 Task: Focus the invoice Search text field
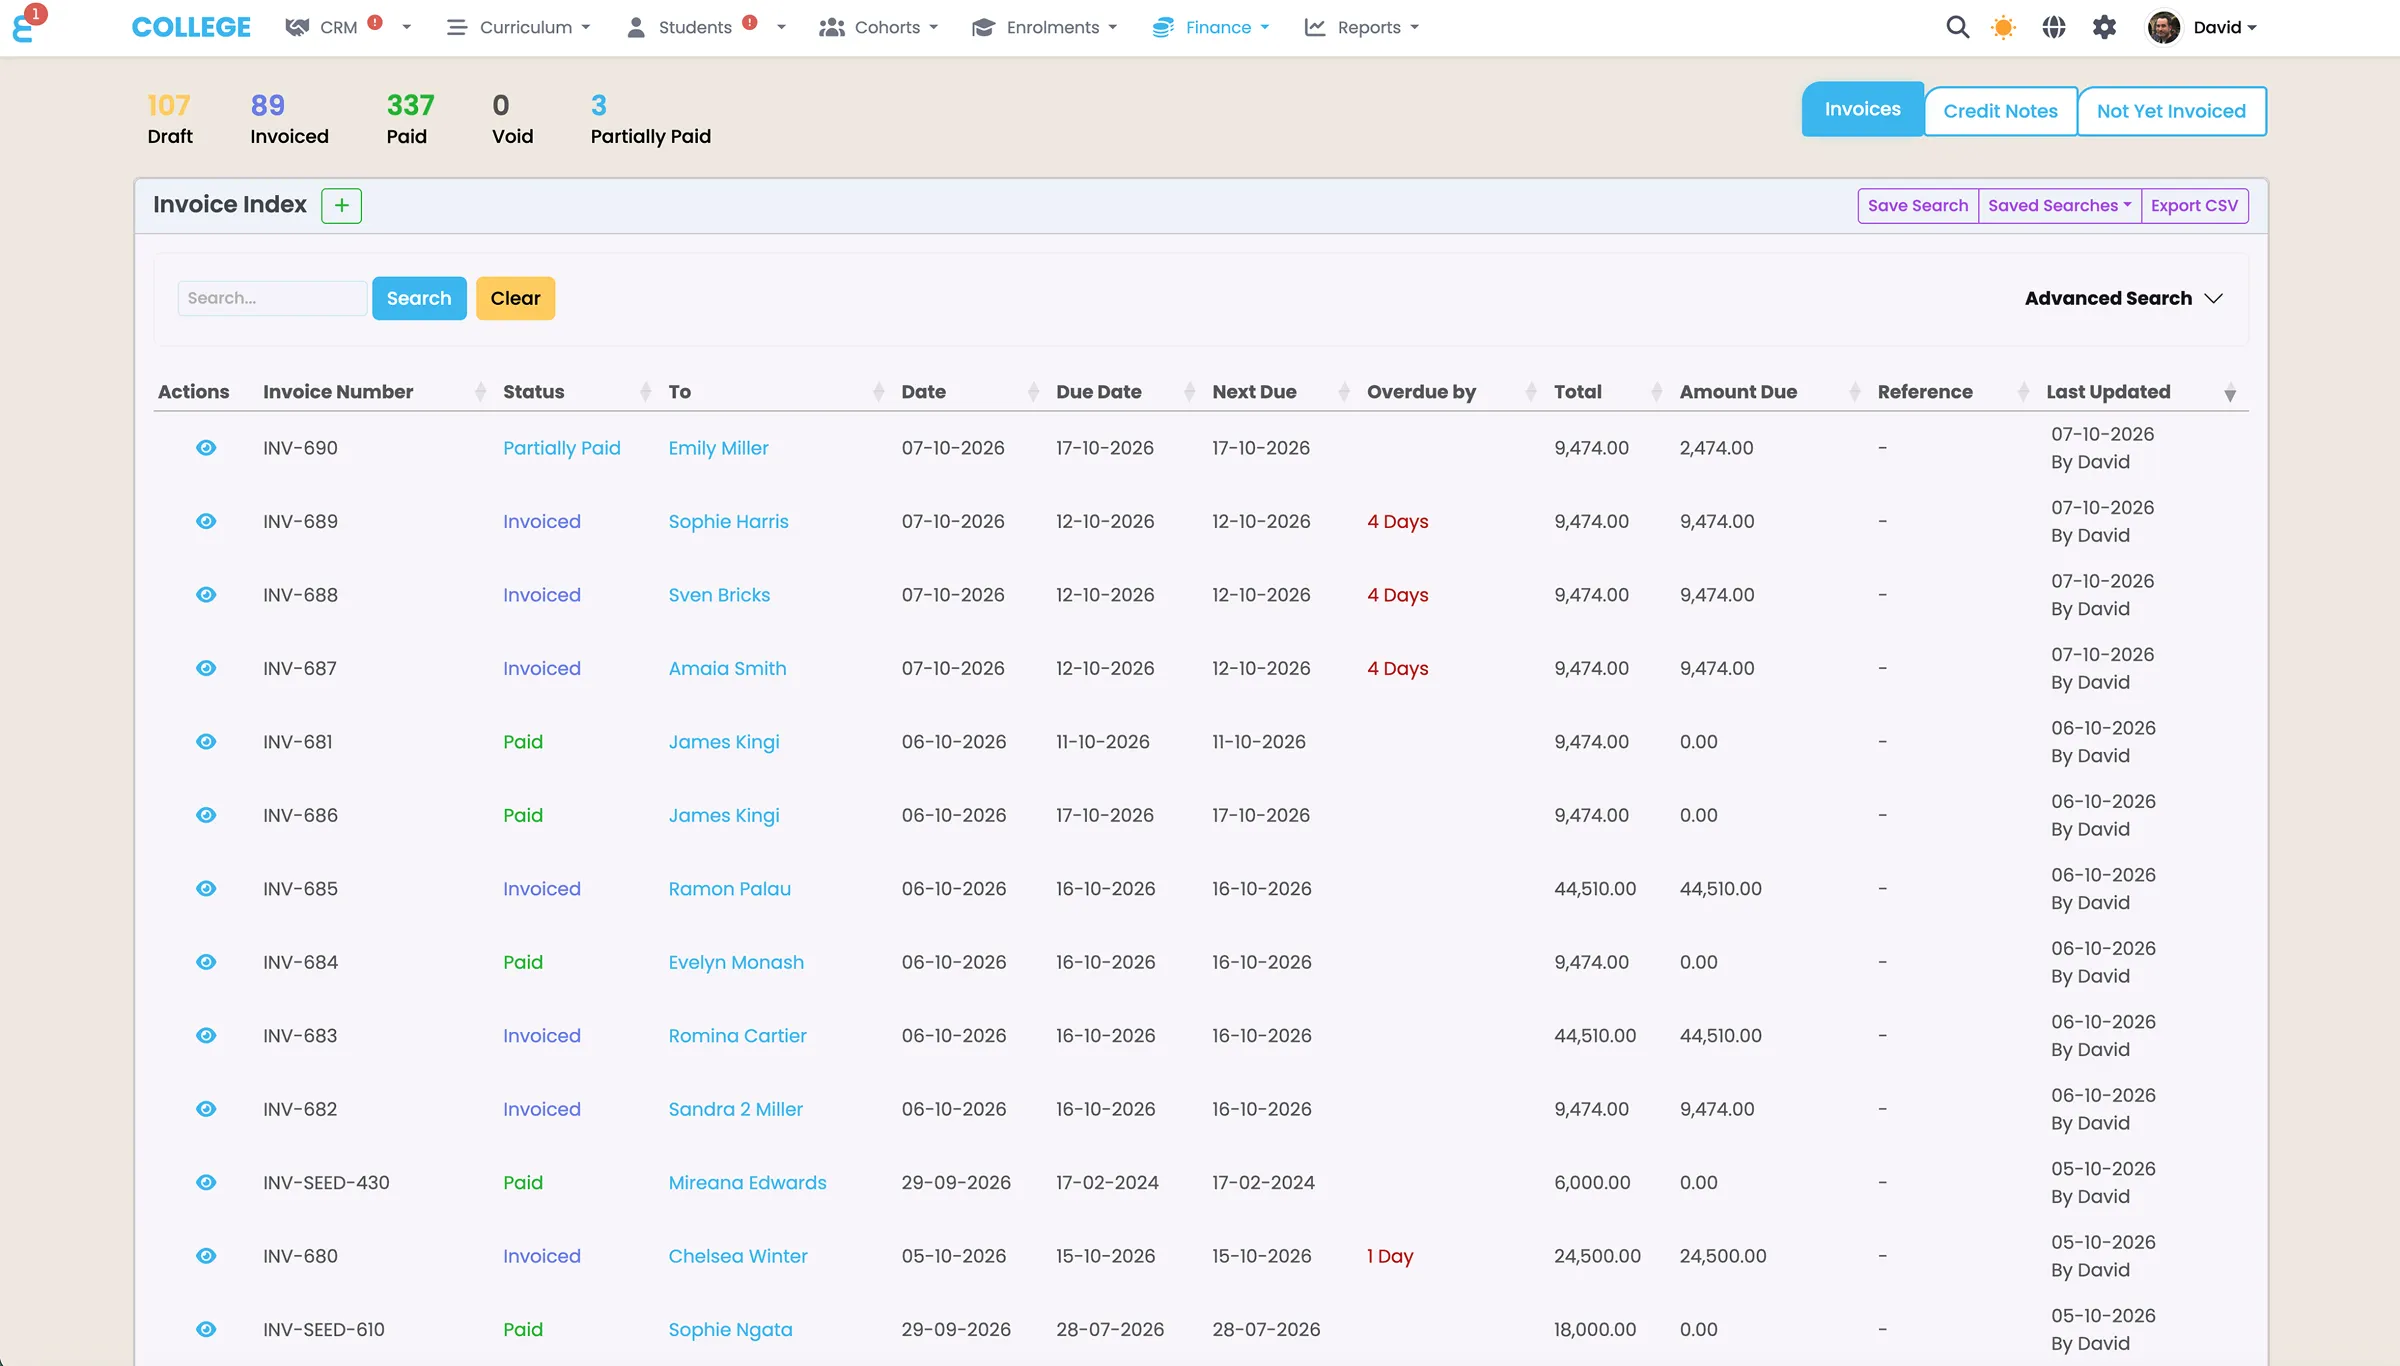pyautogui.click(x=271, y=298)
